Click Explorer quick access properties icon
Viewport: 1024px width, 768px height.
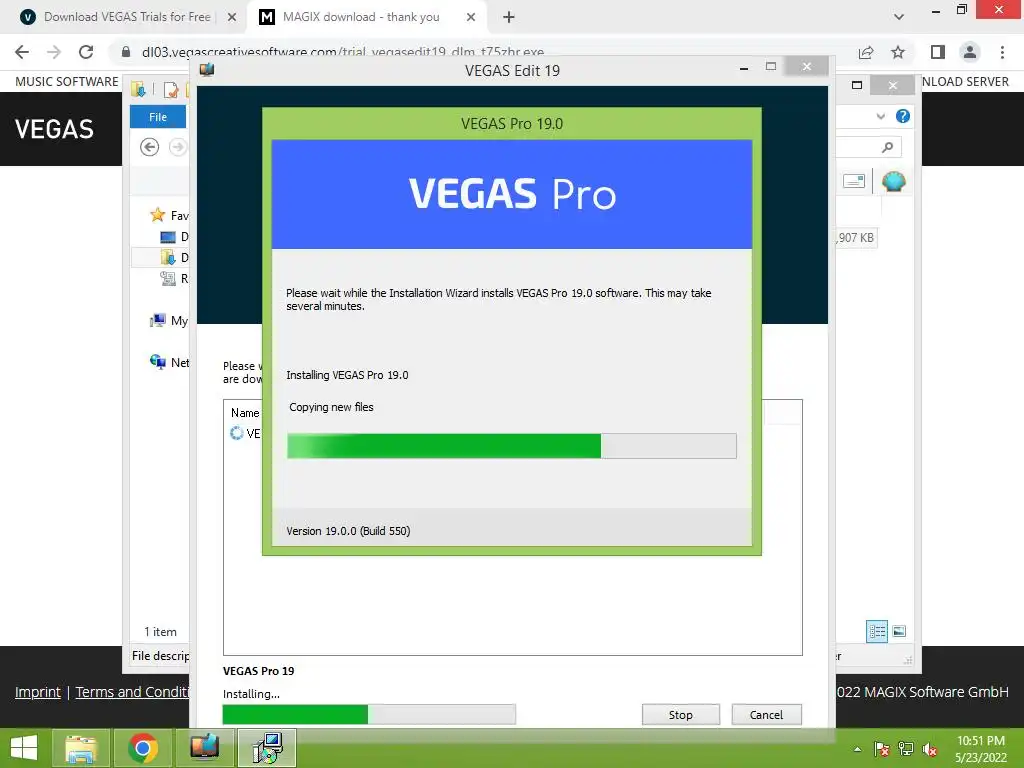(171, 89)
